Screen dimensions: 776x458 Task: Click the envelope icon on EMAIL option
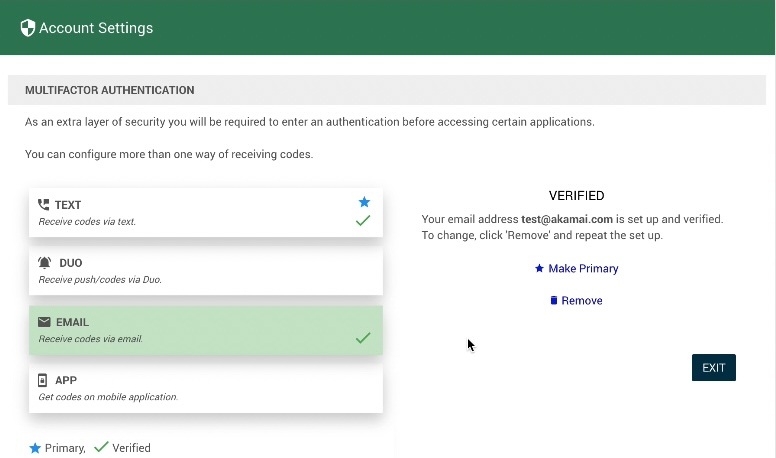pos(44,322)
